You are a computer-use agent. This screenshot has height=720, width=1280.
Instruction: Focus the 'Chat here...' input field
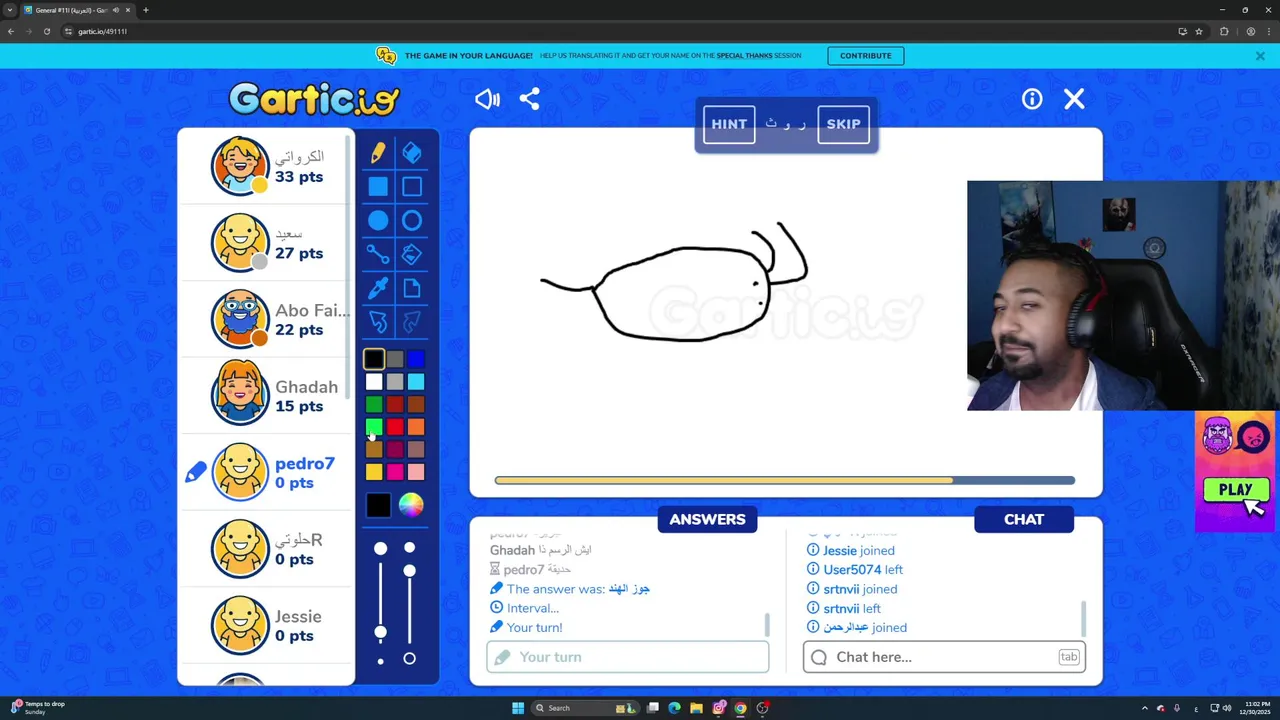click(x=944, y=657)
